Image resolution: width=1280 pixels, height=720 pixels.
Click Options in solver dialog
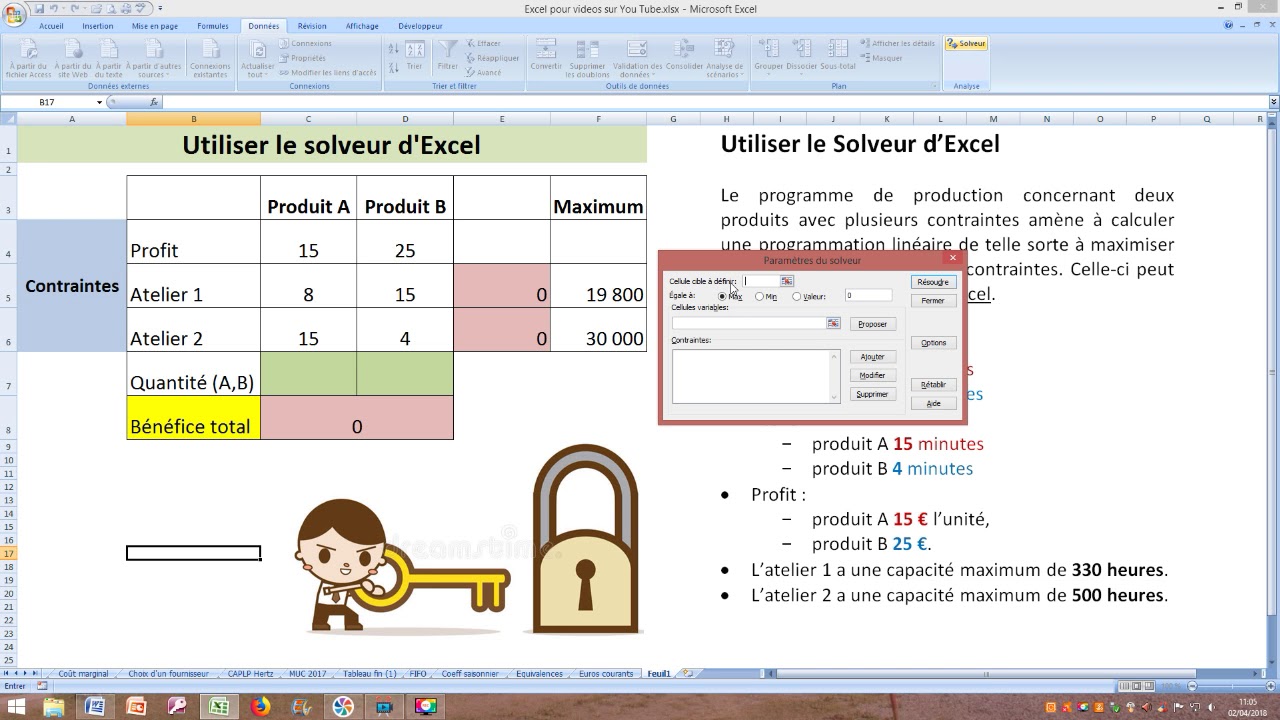point(933,343)
